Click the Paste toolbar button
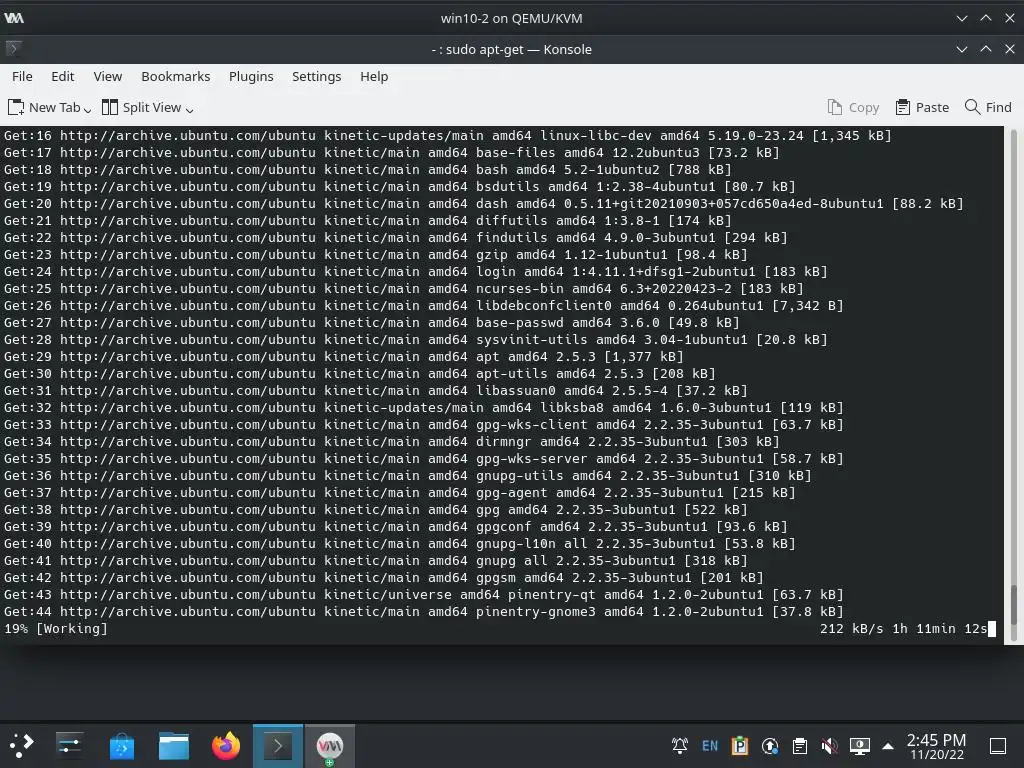This screenshot has height=768, width=1024. coord(922,107)
